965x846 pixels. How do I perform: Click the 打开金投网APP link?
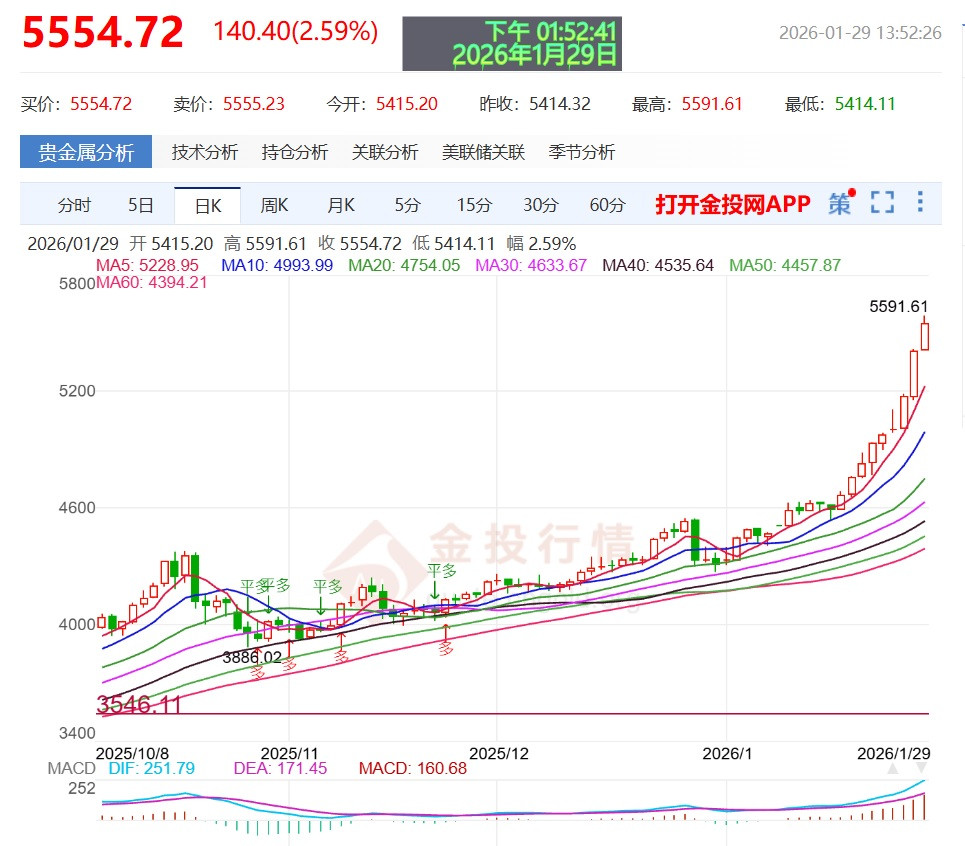pos(733,205)
